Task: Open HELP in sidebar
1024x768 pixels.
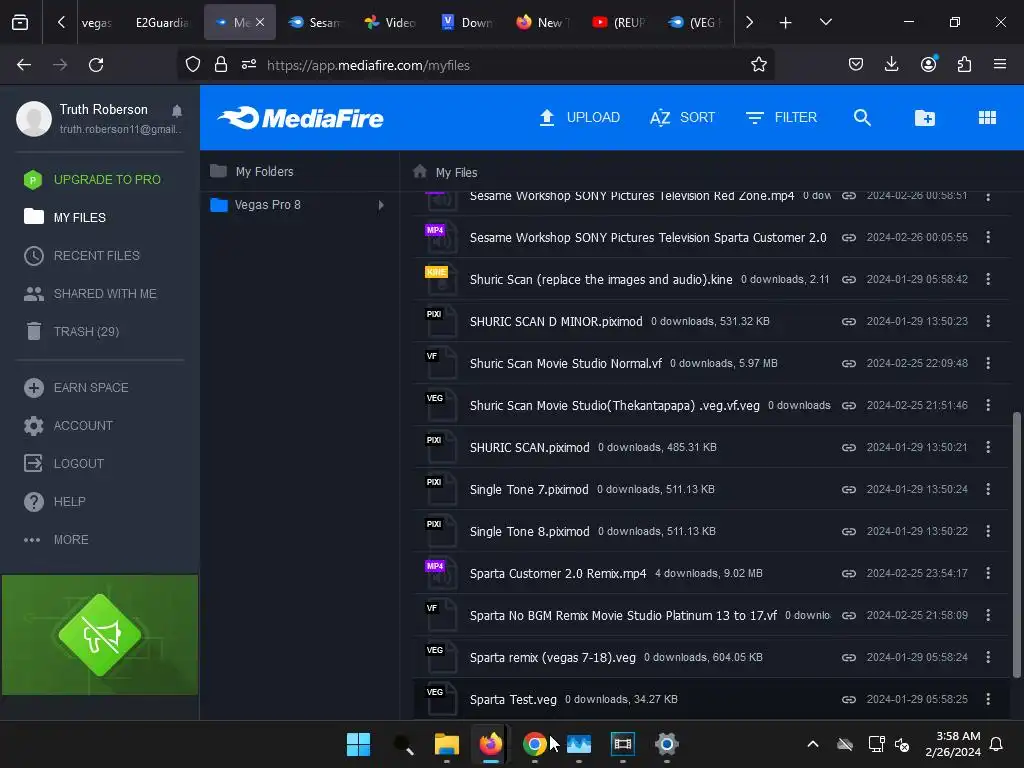Action: 54,502
